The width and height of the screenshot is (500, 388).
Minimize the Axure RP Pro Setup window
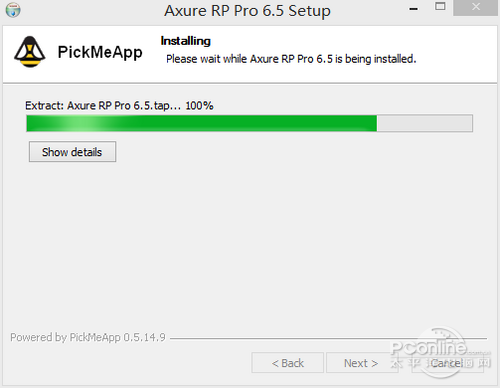point(414,9)
